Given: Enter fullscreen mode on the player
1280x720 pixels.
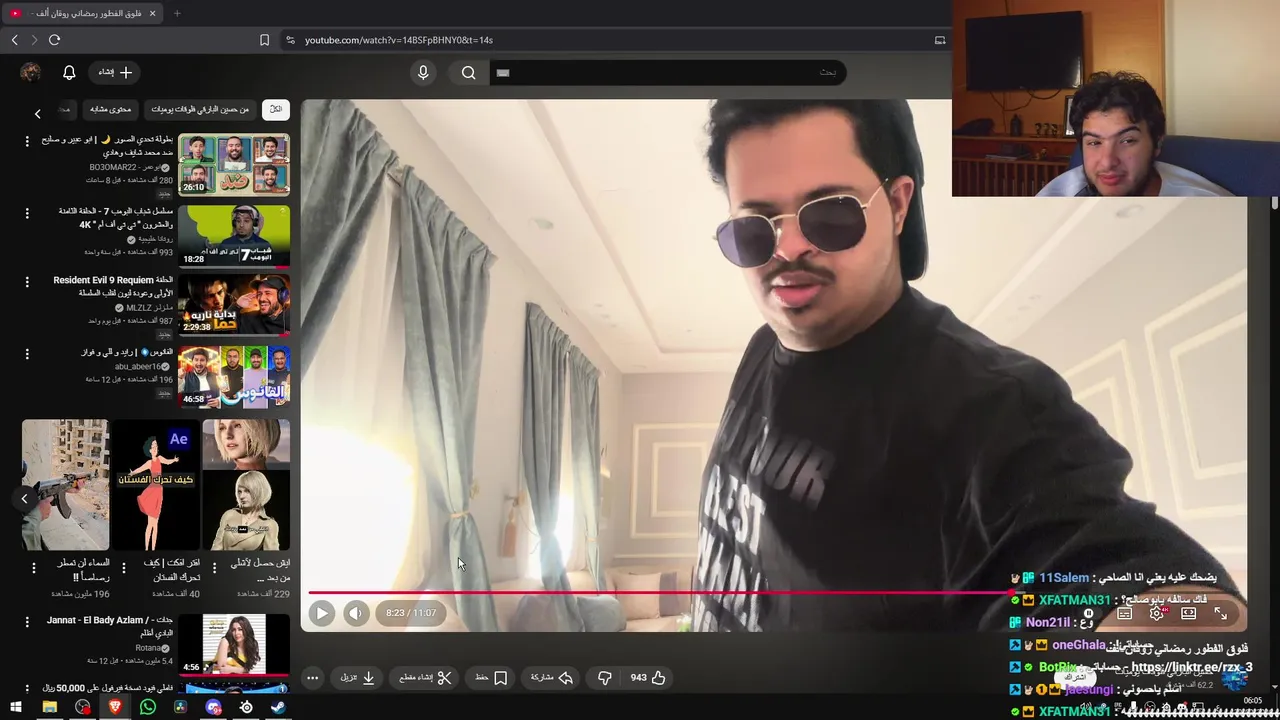Looking at the screenshot, I should (1220, 613).
